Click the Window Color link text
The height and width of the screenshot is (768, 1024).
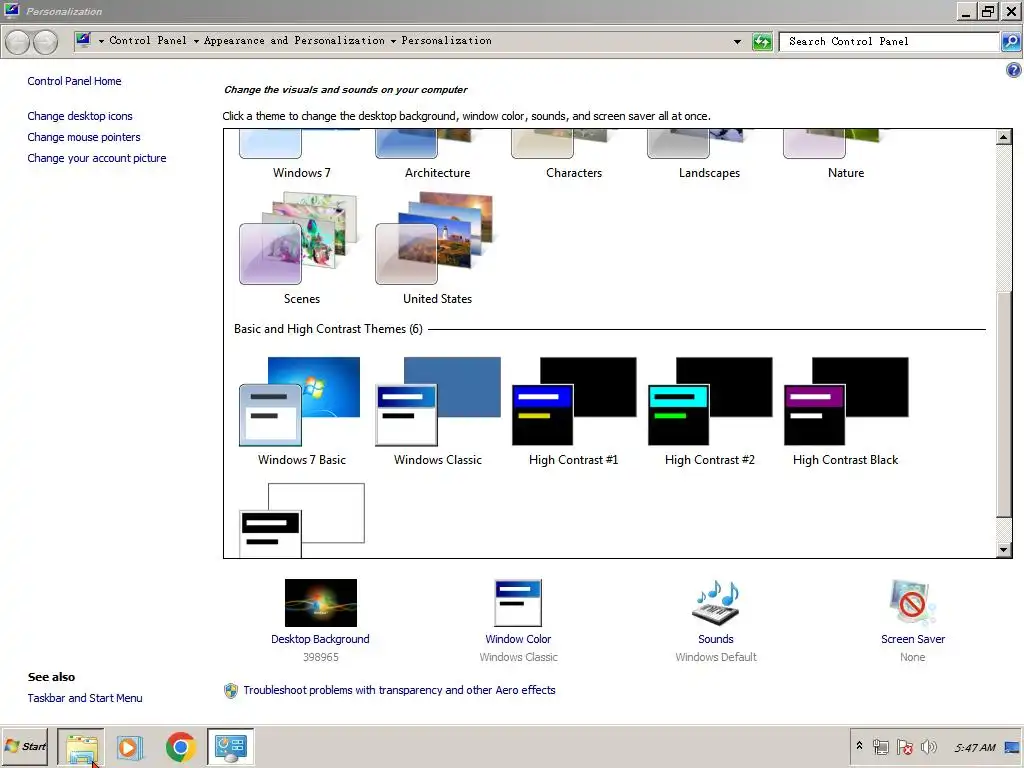(x=518, y=639)
